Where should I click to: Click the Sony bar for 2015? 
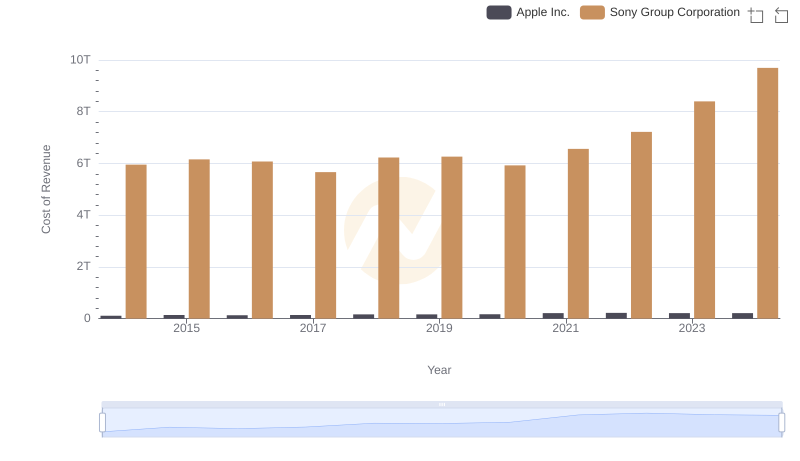(199, 239)
